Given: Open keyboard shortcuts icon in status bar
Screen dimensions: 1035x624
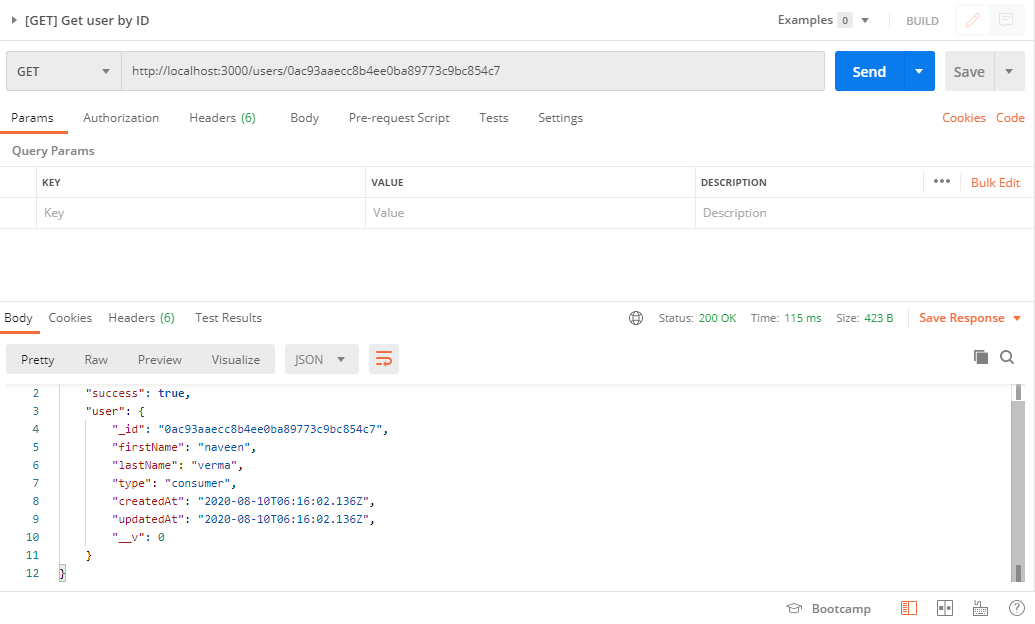Looking at the screenshot, I should [x=981, y=608].
